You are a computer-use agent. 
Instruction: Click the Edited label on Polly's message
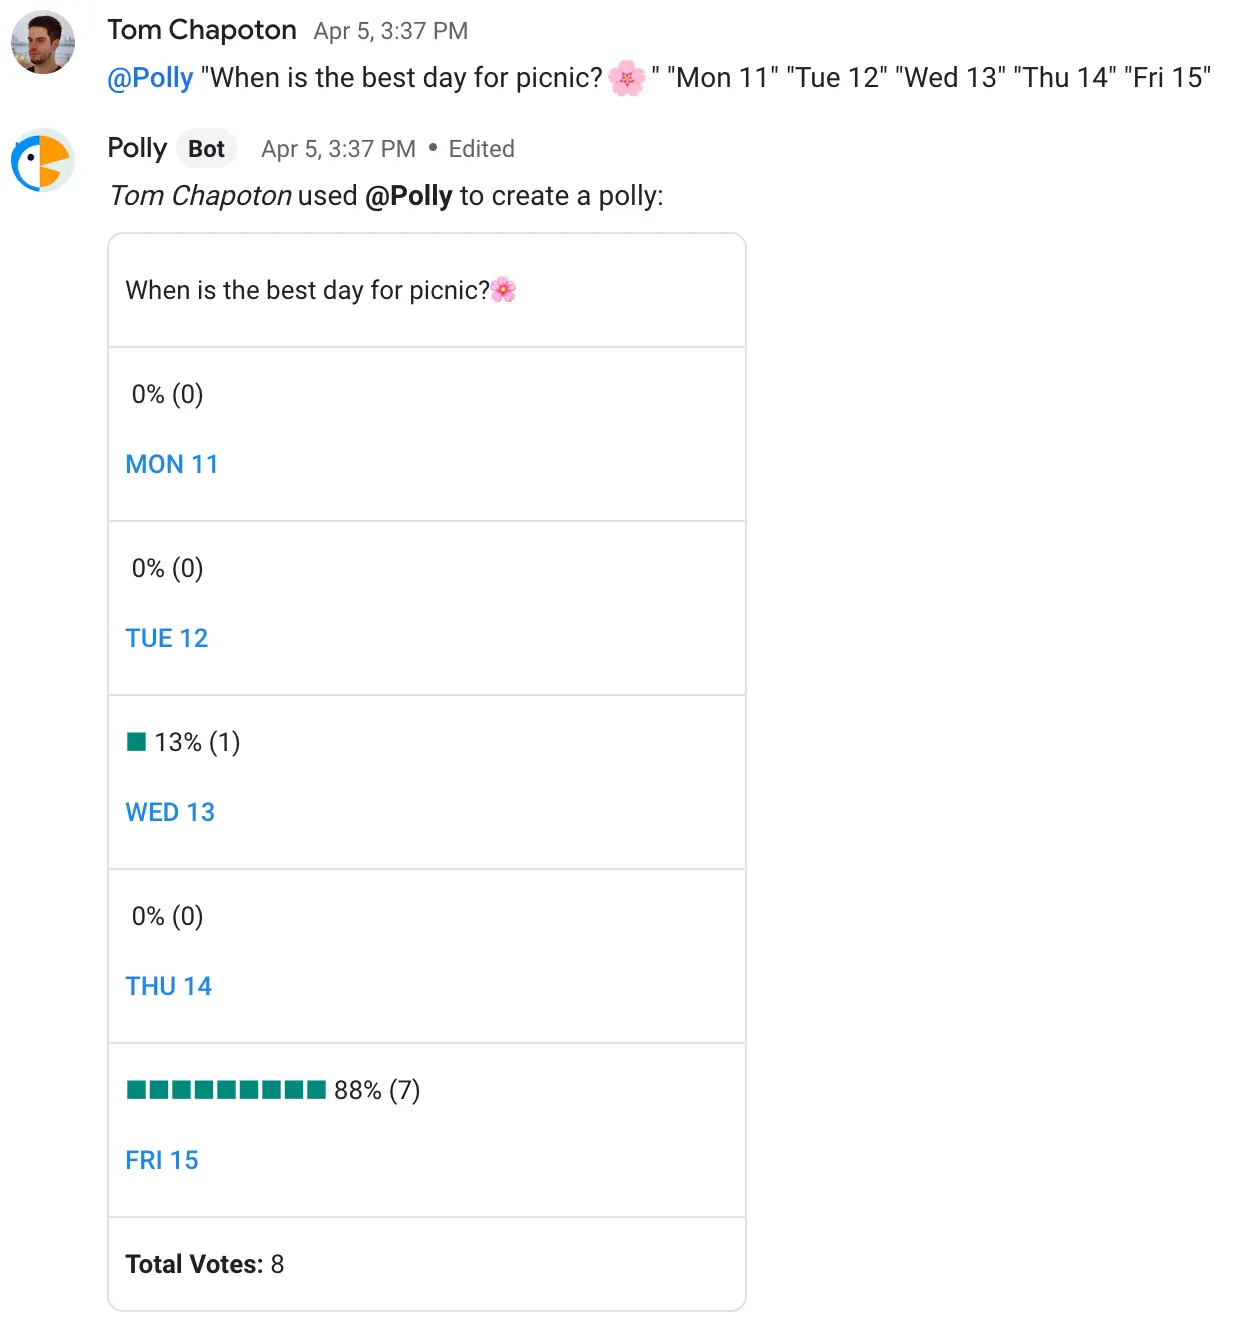[481, 149]
